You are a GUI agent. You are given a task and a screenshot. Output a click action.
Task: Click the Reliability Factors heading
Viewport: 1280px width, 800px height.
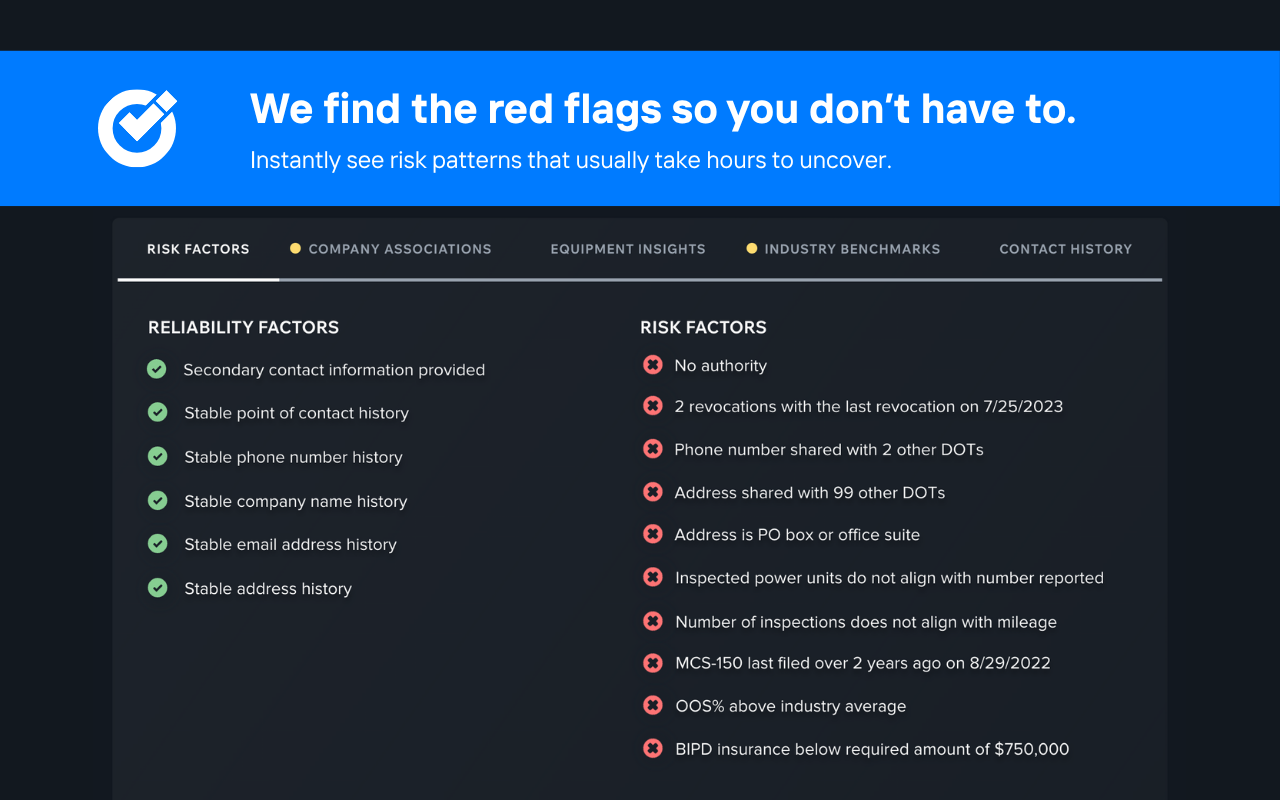click(244, 327)
